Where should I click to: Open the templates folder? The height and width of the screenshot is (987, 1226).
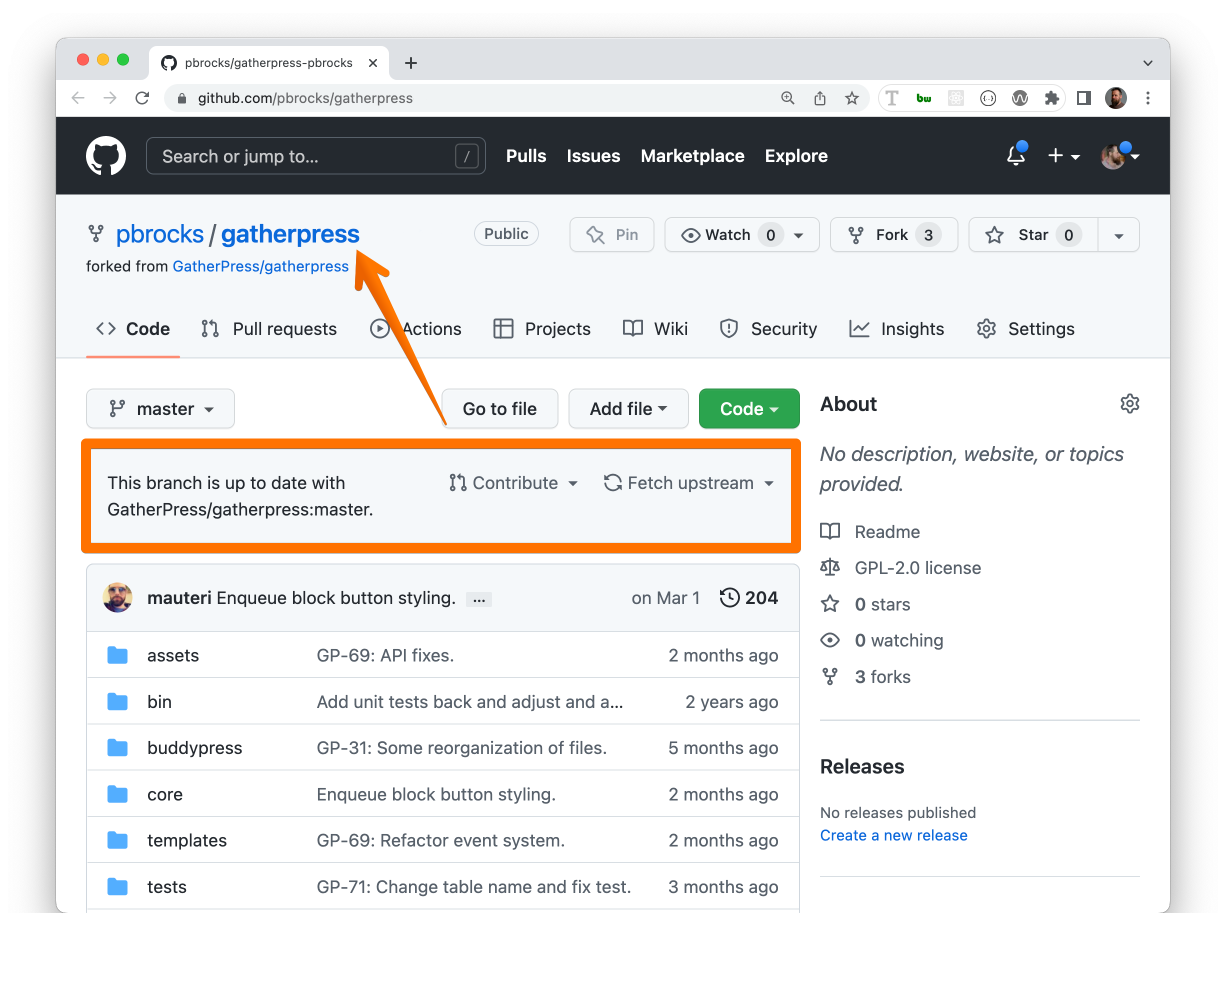pos(187,841)
